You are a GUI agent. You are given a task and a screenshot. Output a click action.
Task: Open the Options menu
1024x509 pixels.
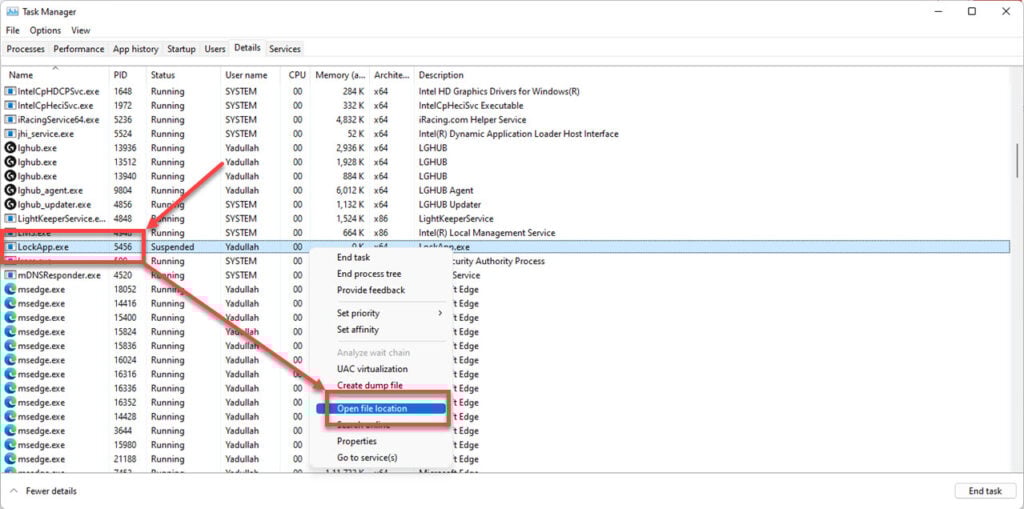(x=45, y=30)
